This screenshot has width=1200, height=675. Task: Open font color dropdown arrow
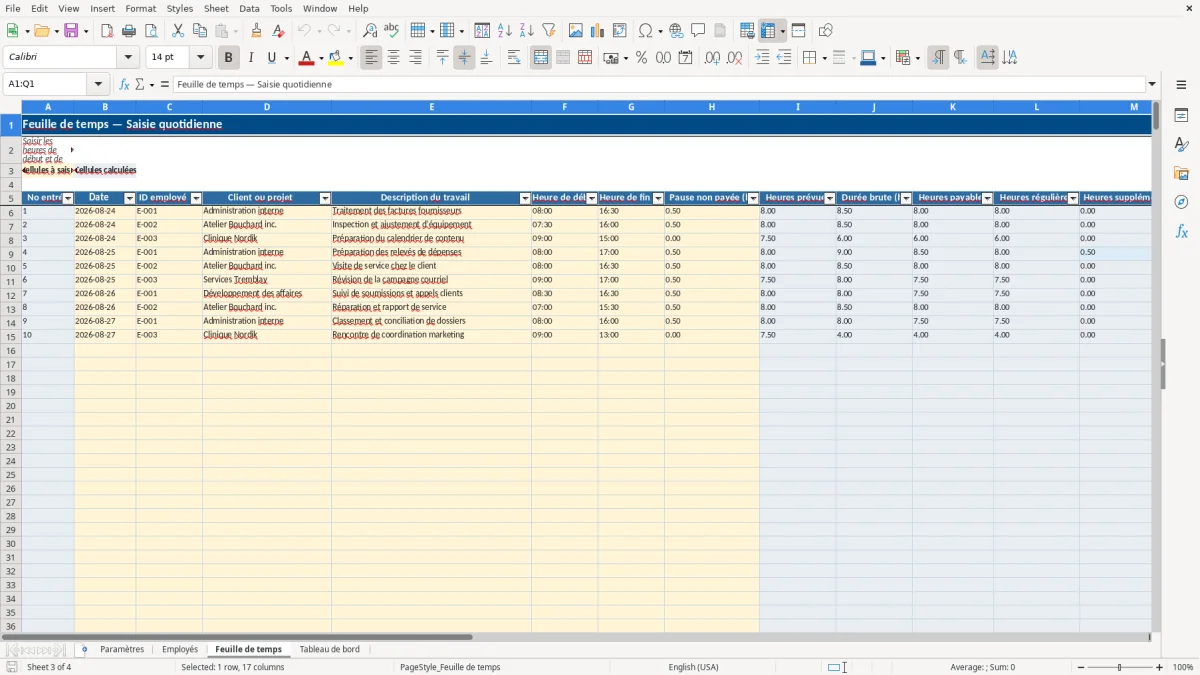[x=321, y=58]
